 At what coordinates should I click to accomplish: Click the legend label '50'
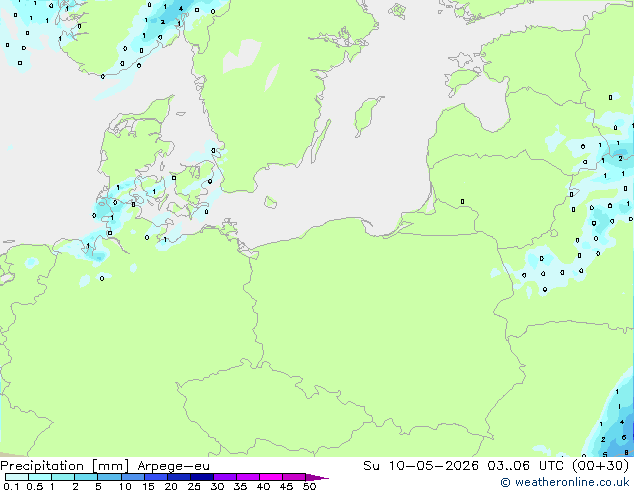(x=309, y=486)
